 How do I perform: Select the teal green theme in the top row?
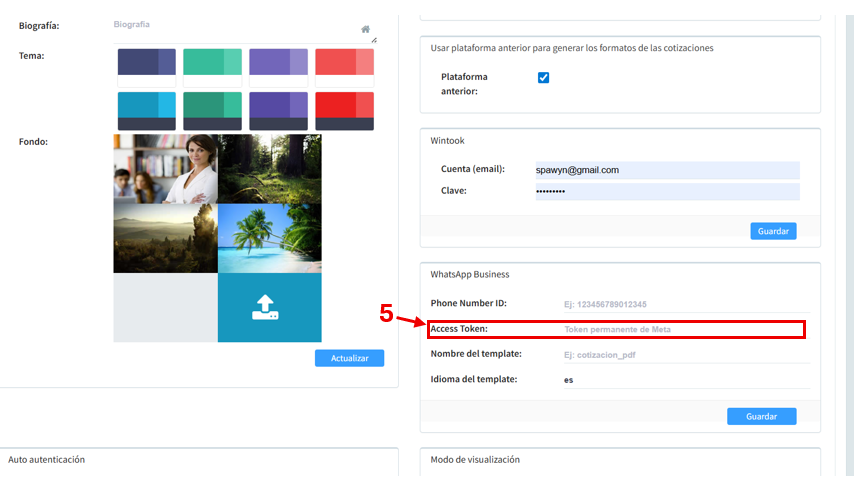click(x=212, y=62)
